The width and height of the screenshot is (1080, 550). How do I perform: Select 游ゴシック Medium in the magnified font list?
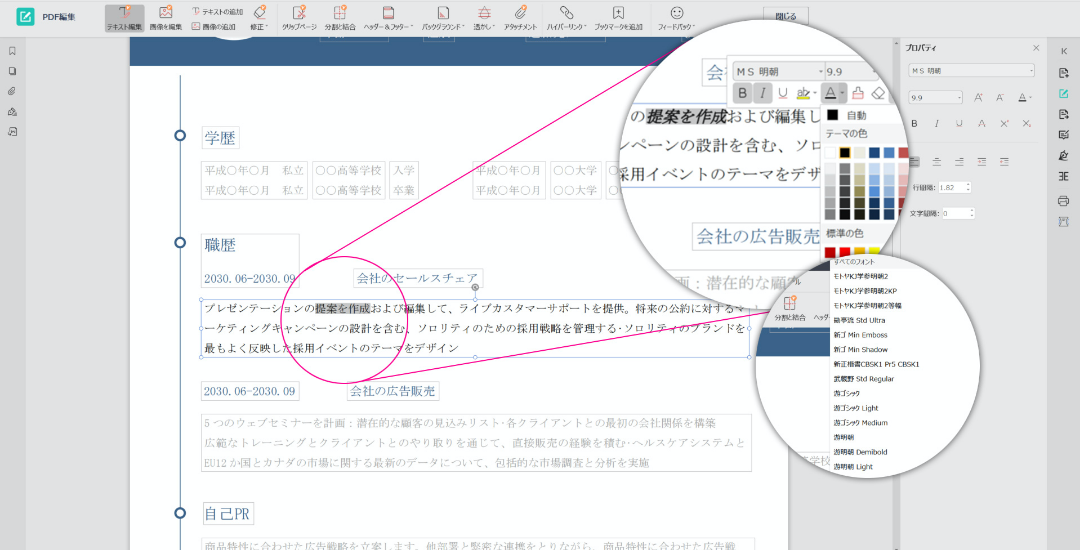(860, 423)
